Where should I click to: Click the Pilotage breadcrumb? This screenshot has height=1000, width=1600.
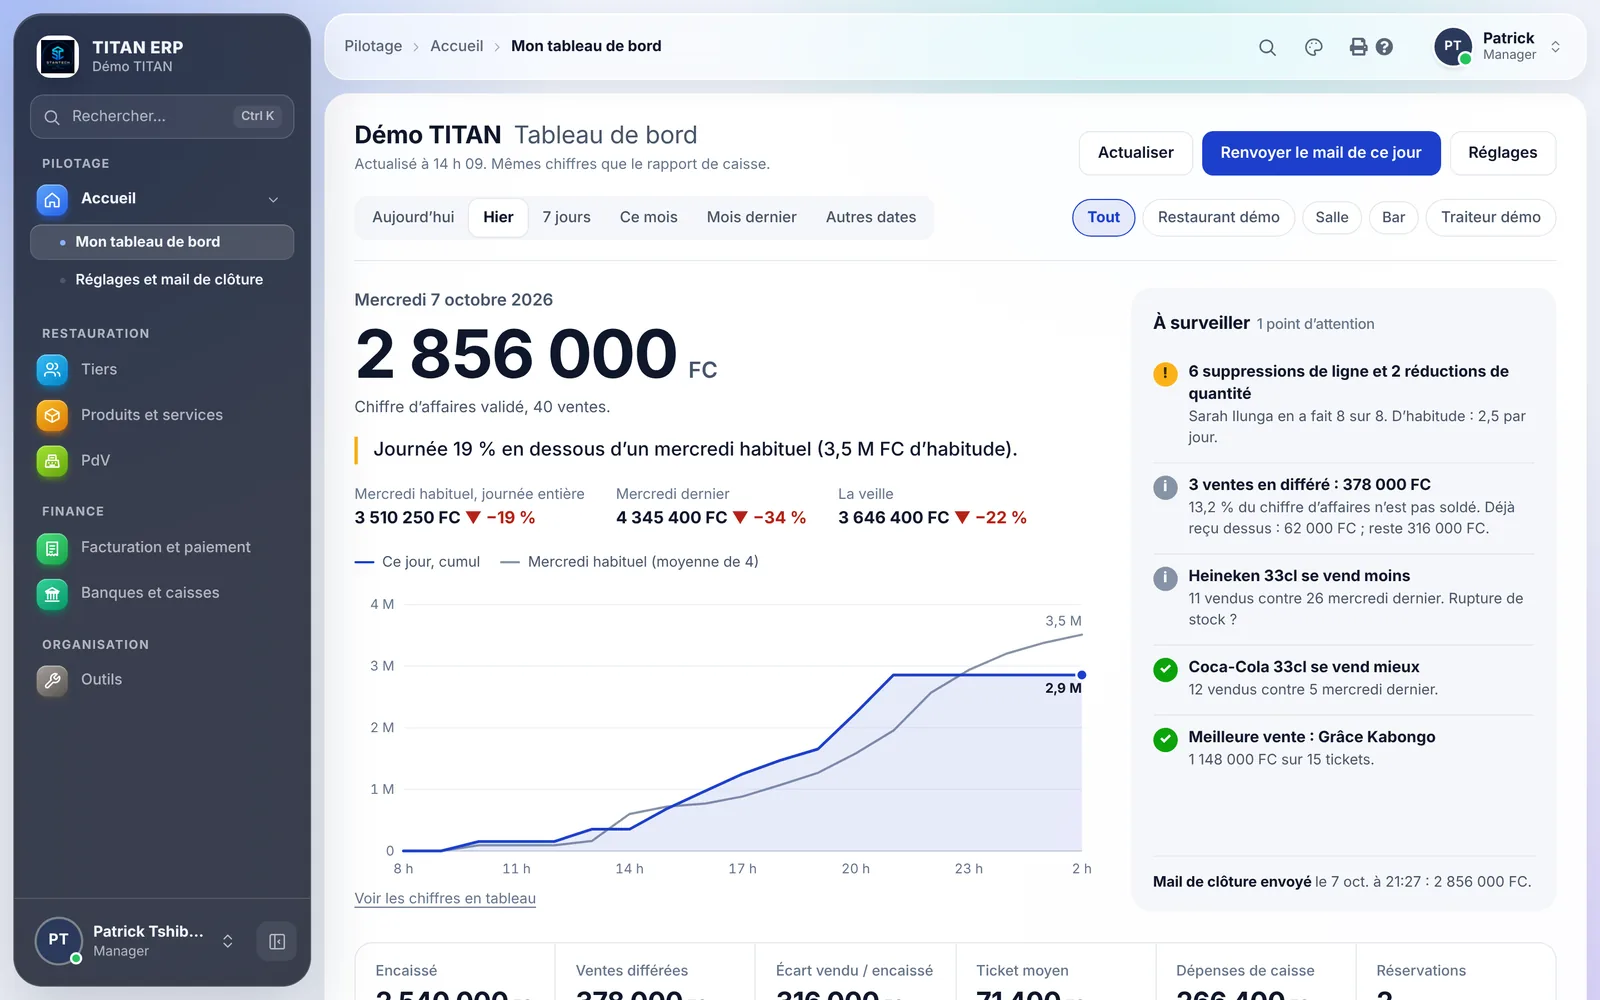(x=373, y=46)
